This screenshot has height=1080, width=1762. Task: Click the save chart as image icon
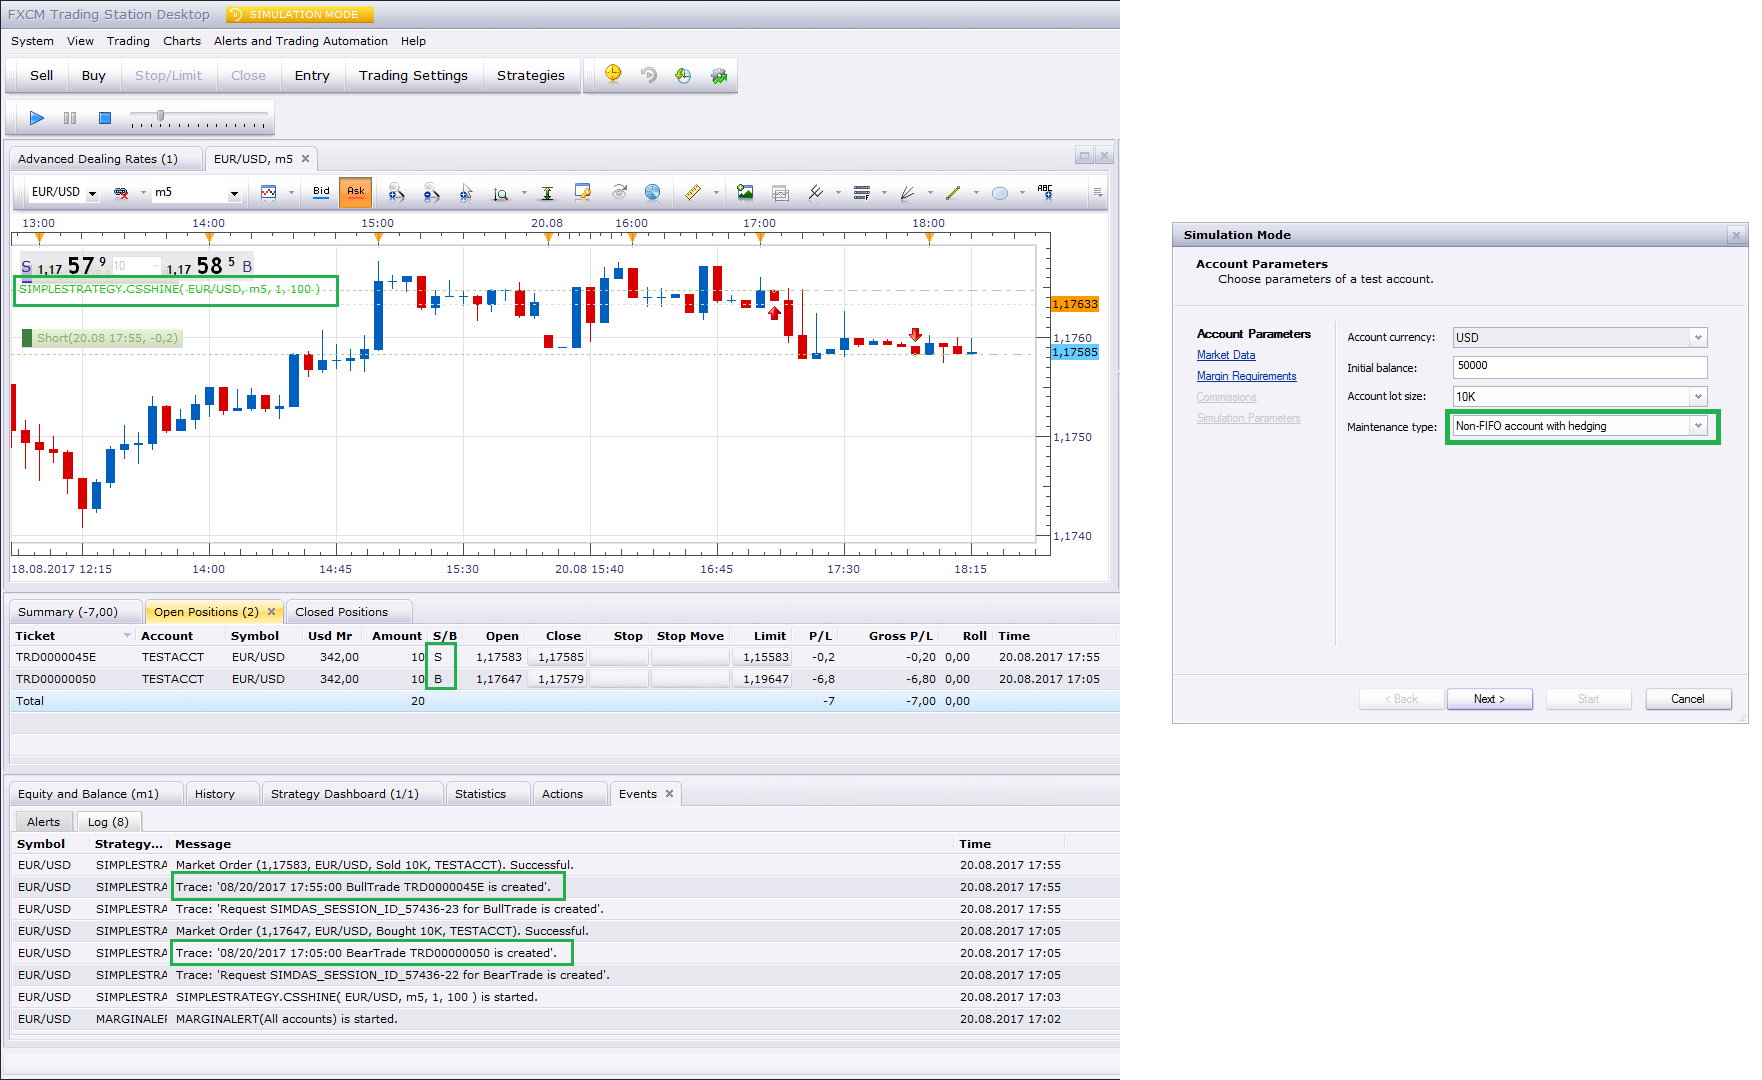click(x=744, y=192)
